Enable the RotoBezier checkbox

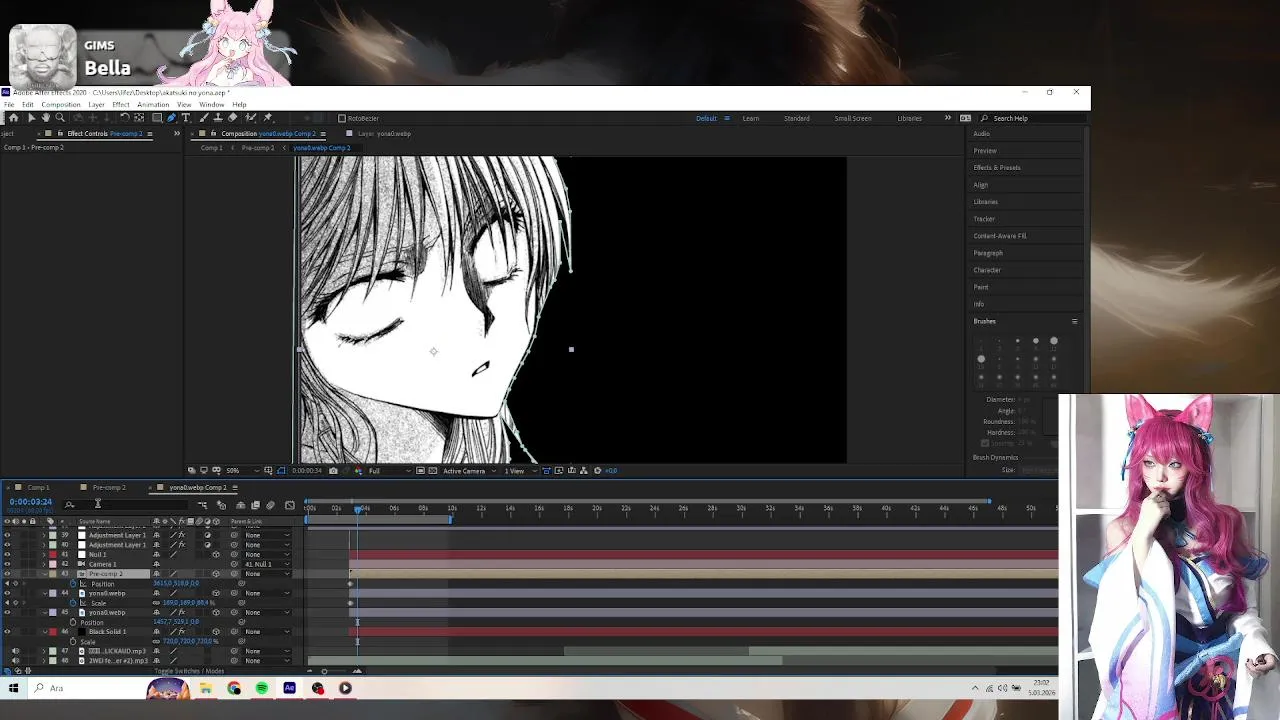click(x=342, y=118)
